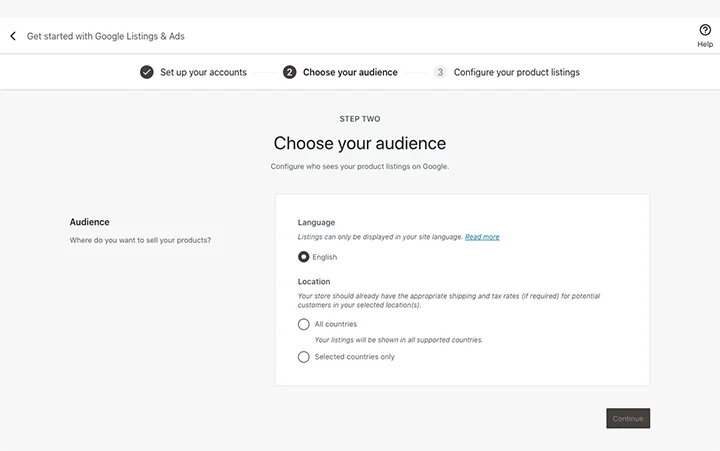
Task: Click the Get started with Google Listings title
Action: point(105,36)
